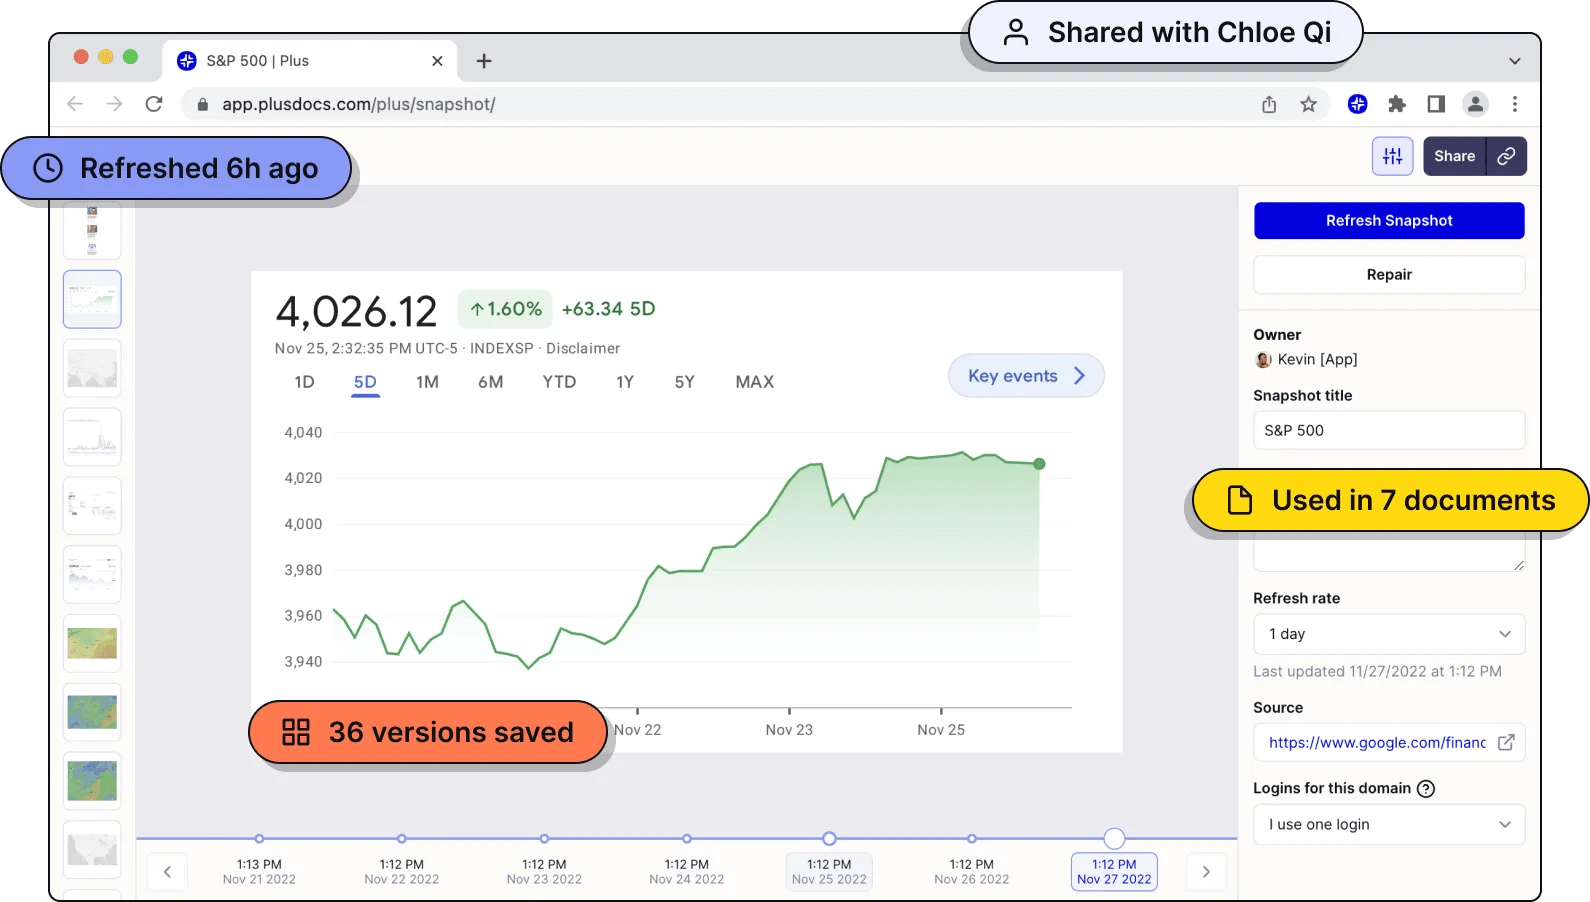The image size is (1590, 902).
Task: Go to next versions with right arrow
Action: [1206, 872]
